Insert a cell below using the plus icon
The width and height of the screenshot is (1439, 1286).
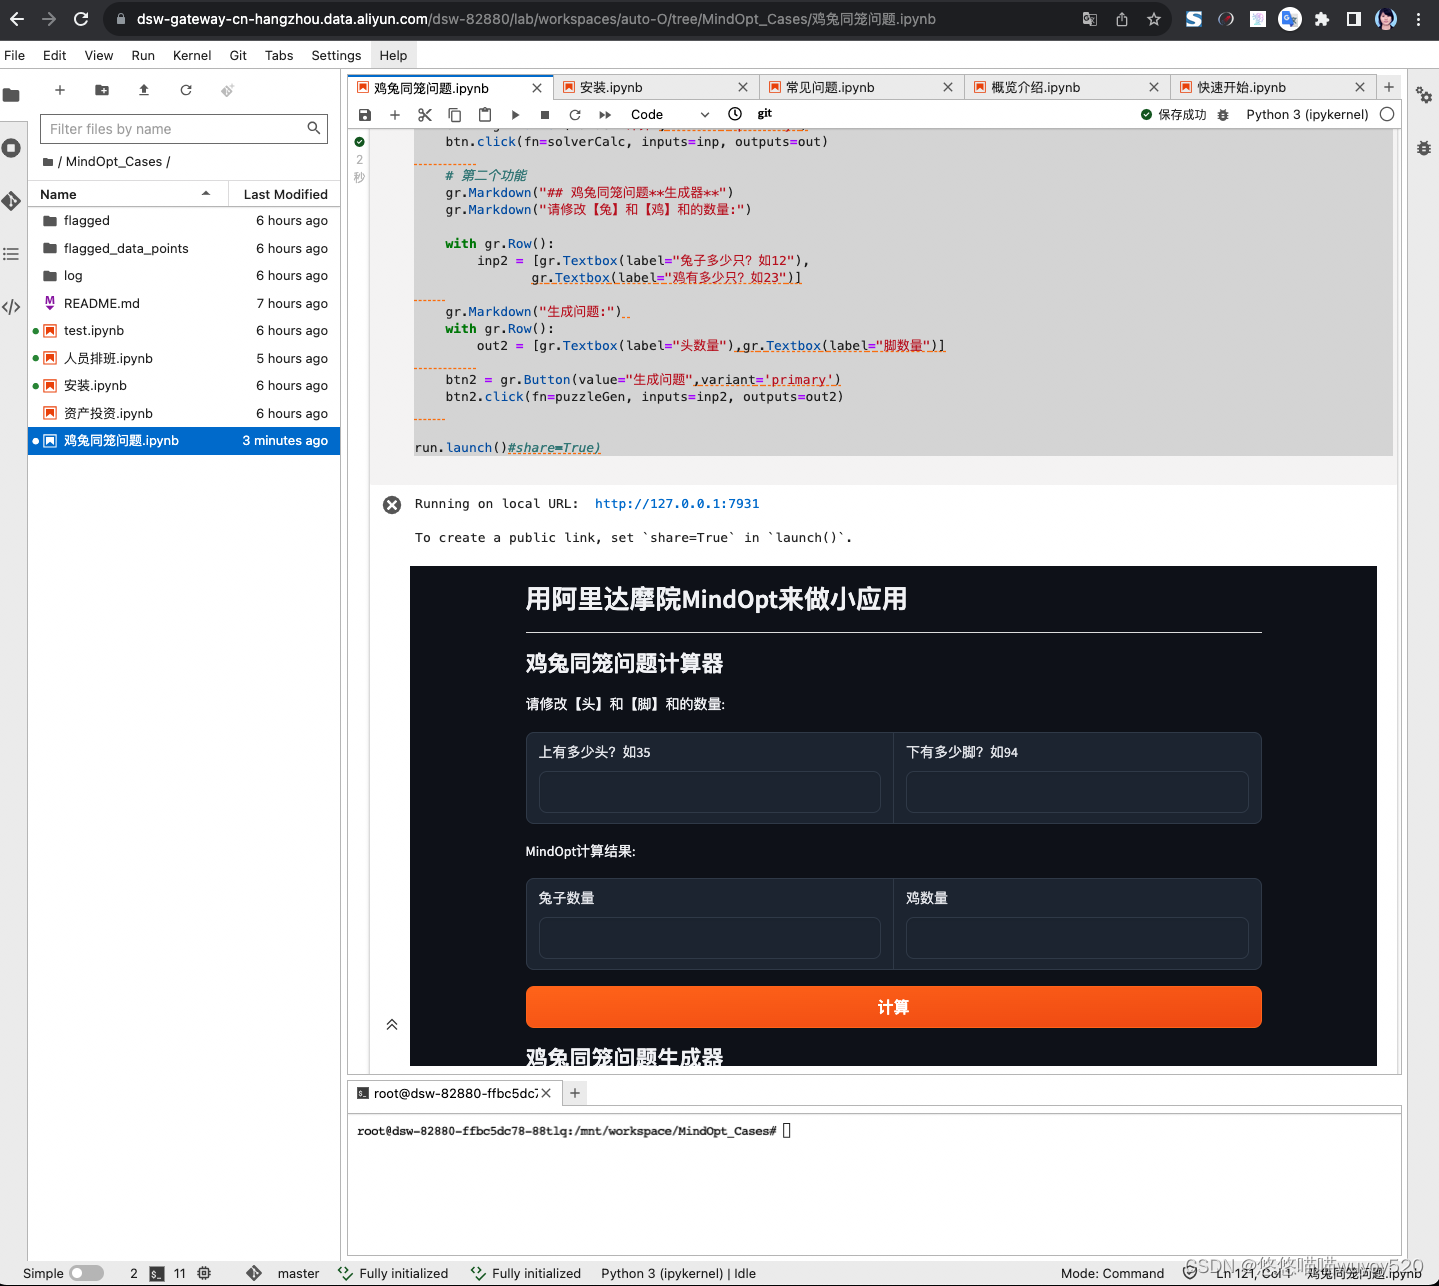tap(395, 115)
